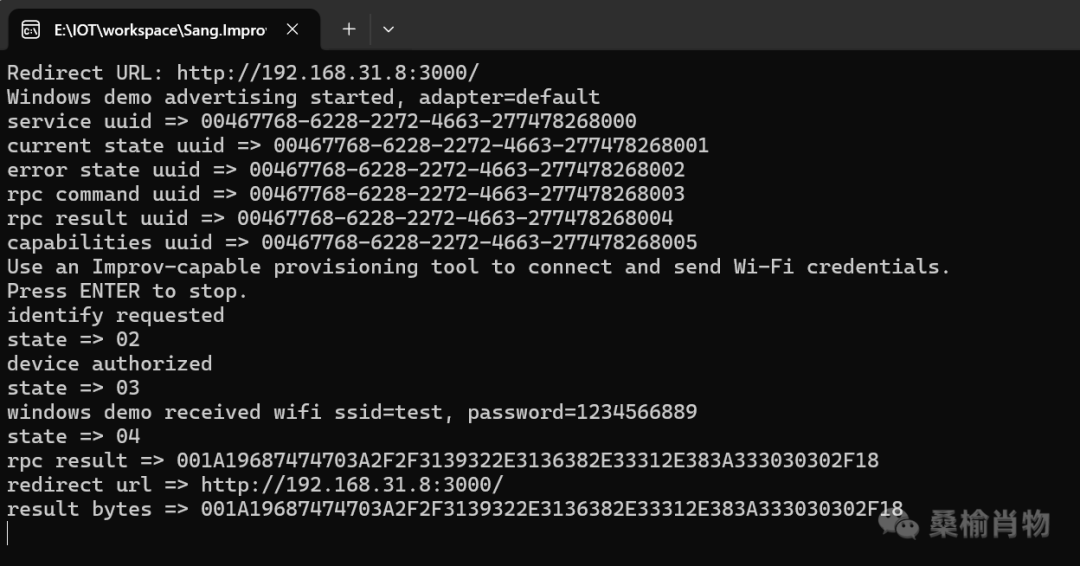Image resolution: width=1080 pixels, height=566 pixels.
Task: Click the current state uuid value
Action: (x=491, y=145)
